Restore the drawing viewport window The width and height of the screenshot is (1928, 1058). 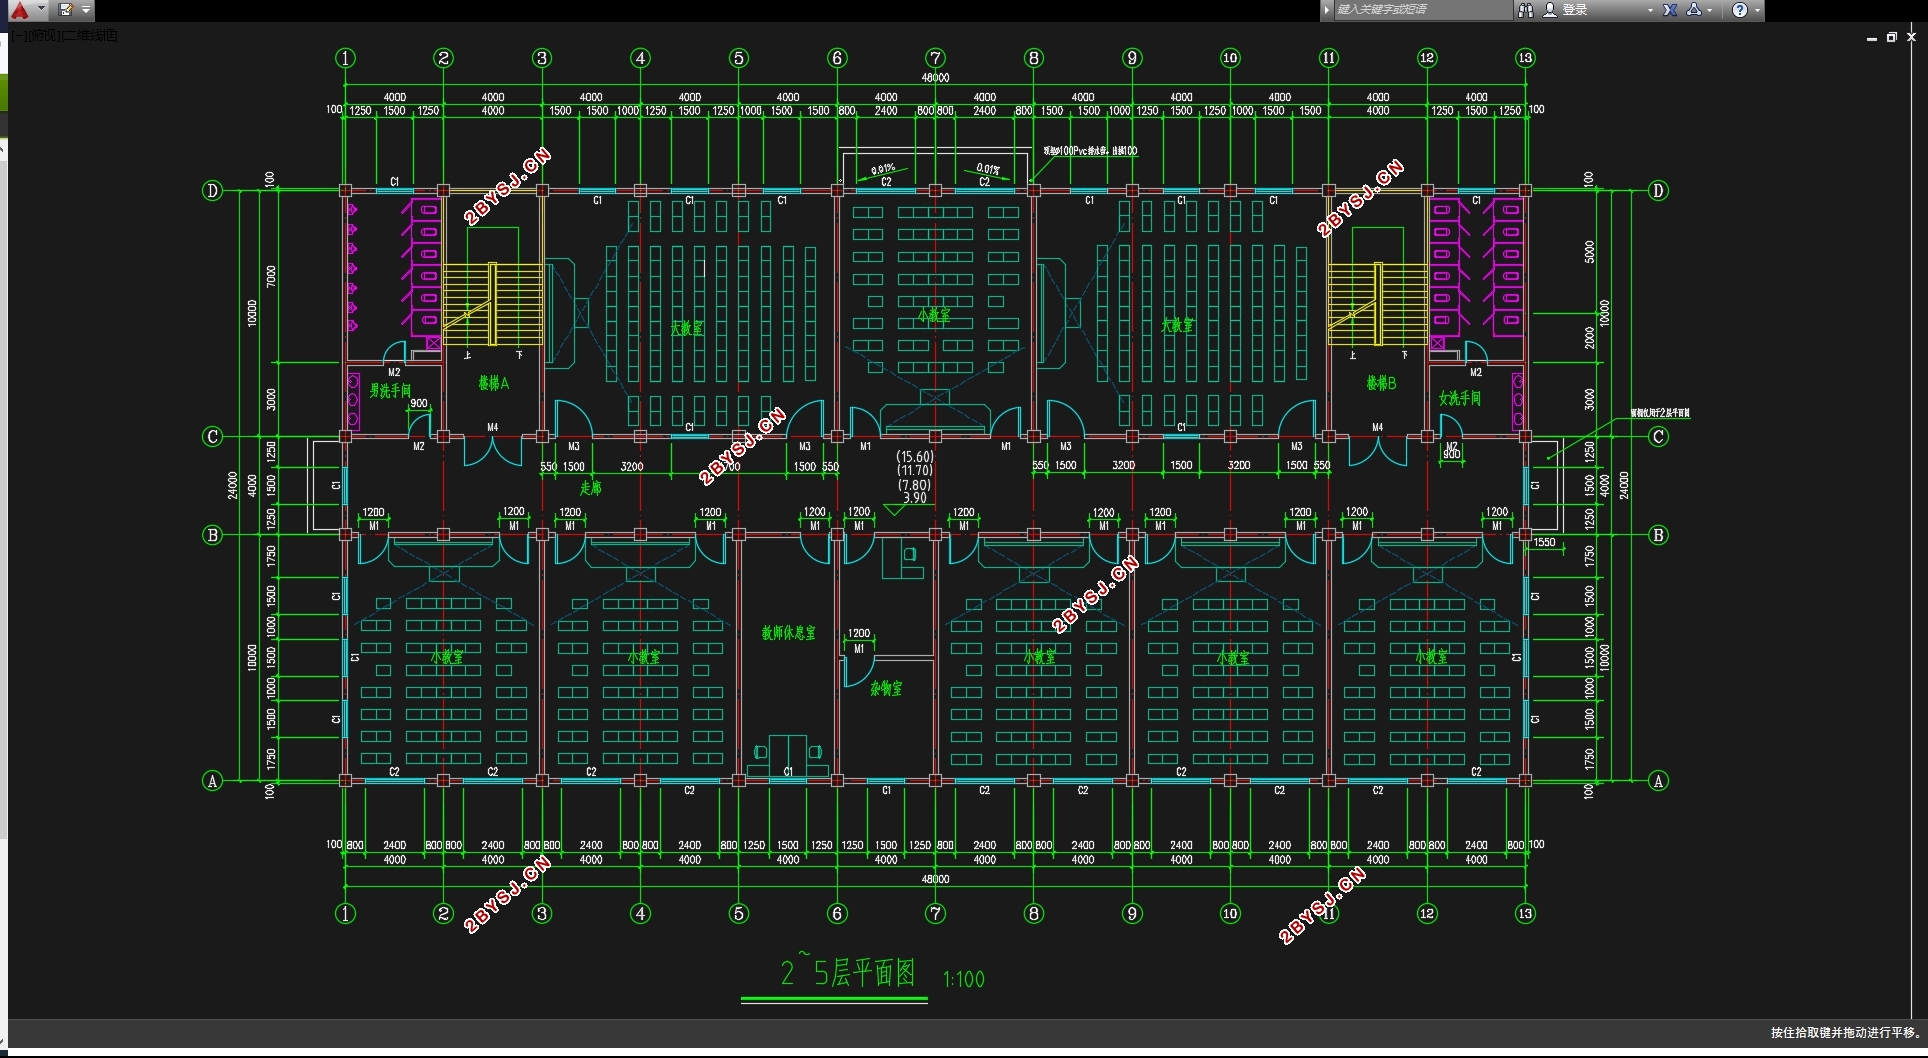1891,37
